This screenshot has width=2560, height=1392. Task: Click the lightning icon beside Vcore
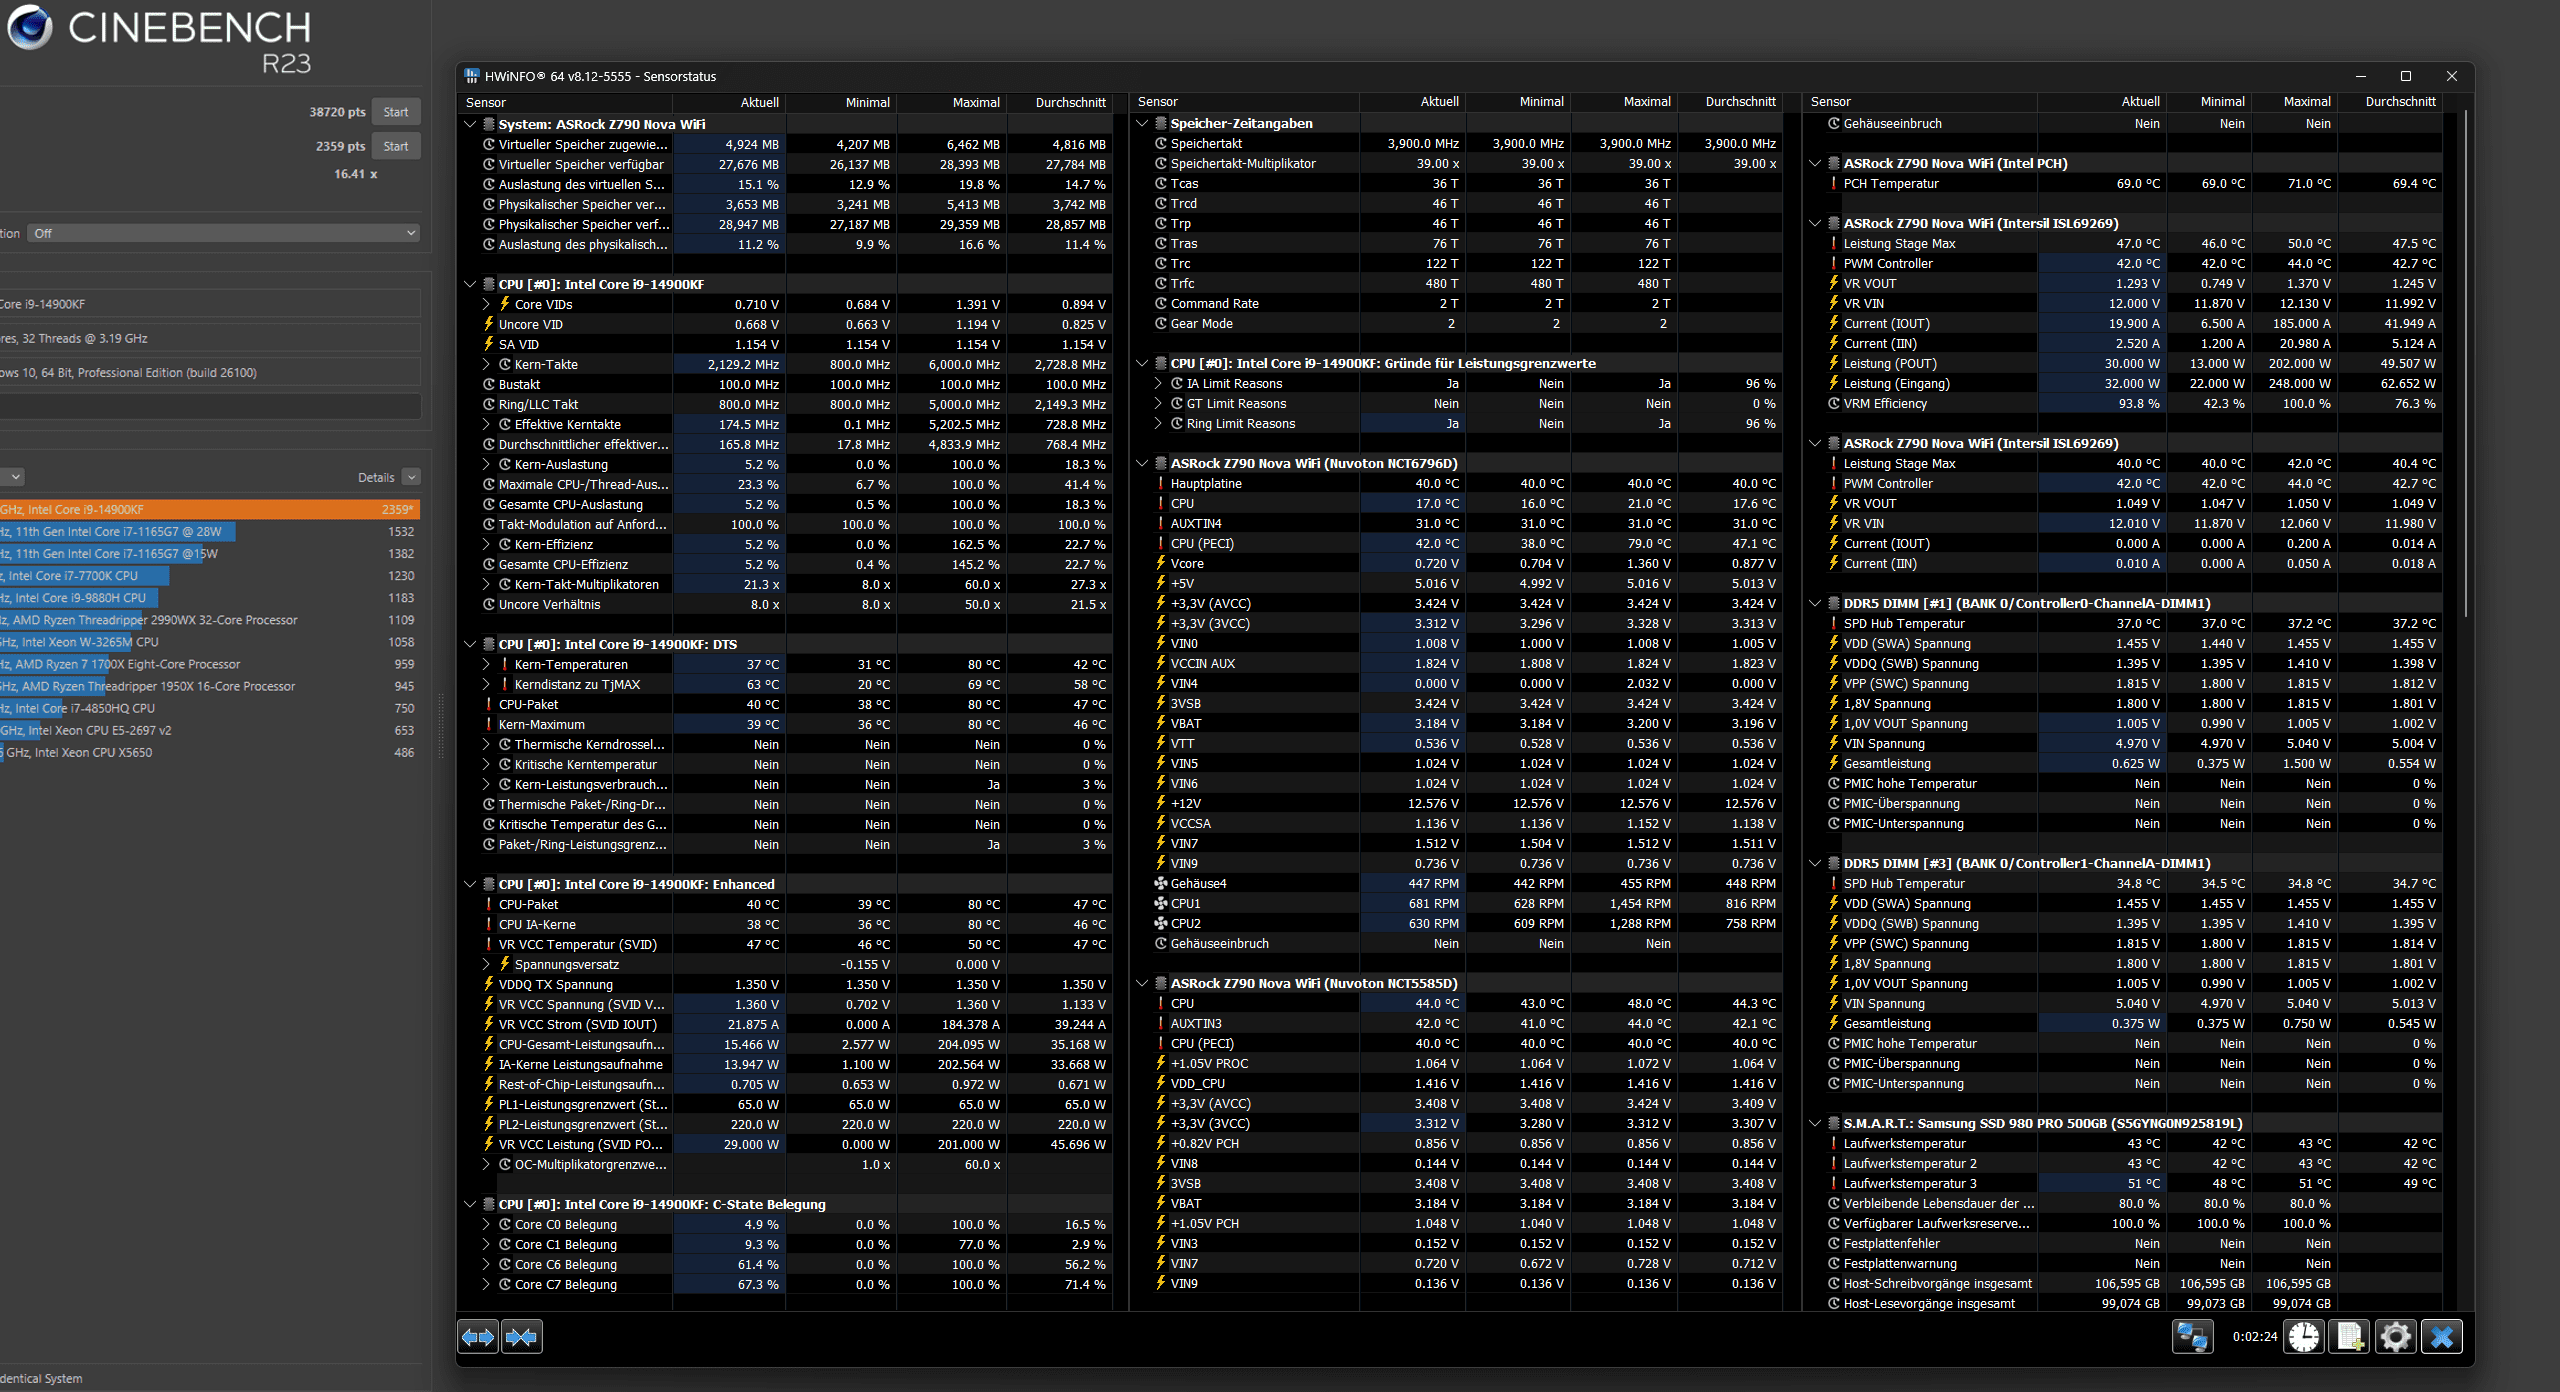(x=1161, y=563)
